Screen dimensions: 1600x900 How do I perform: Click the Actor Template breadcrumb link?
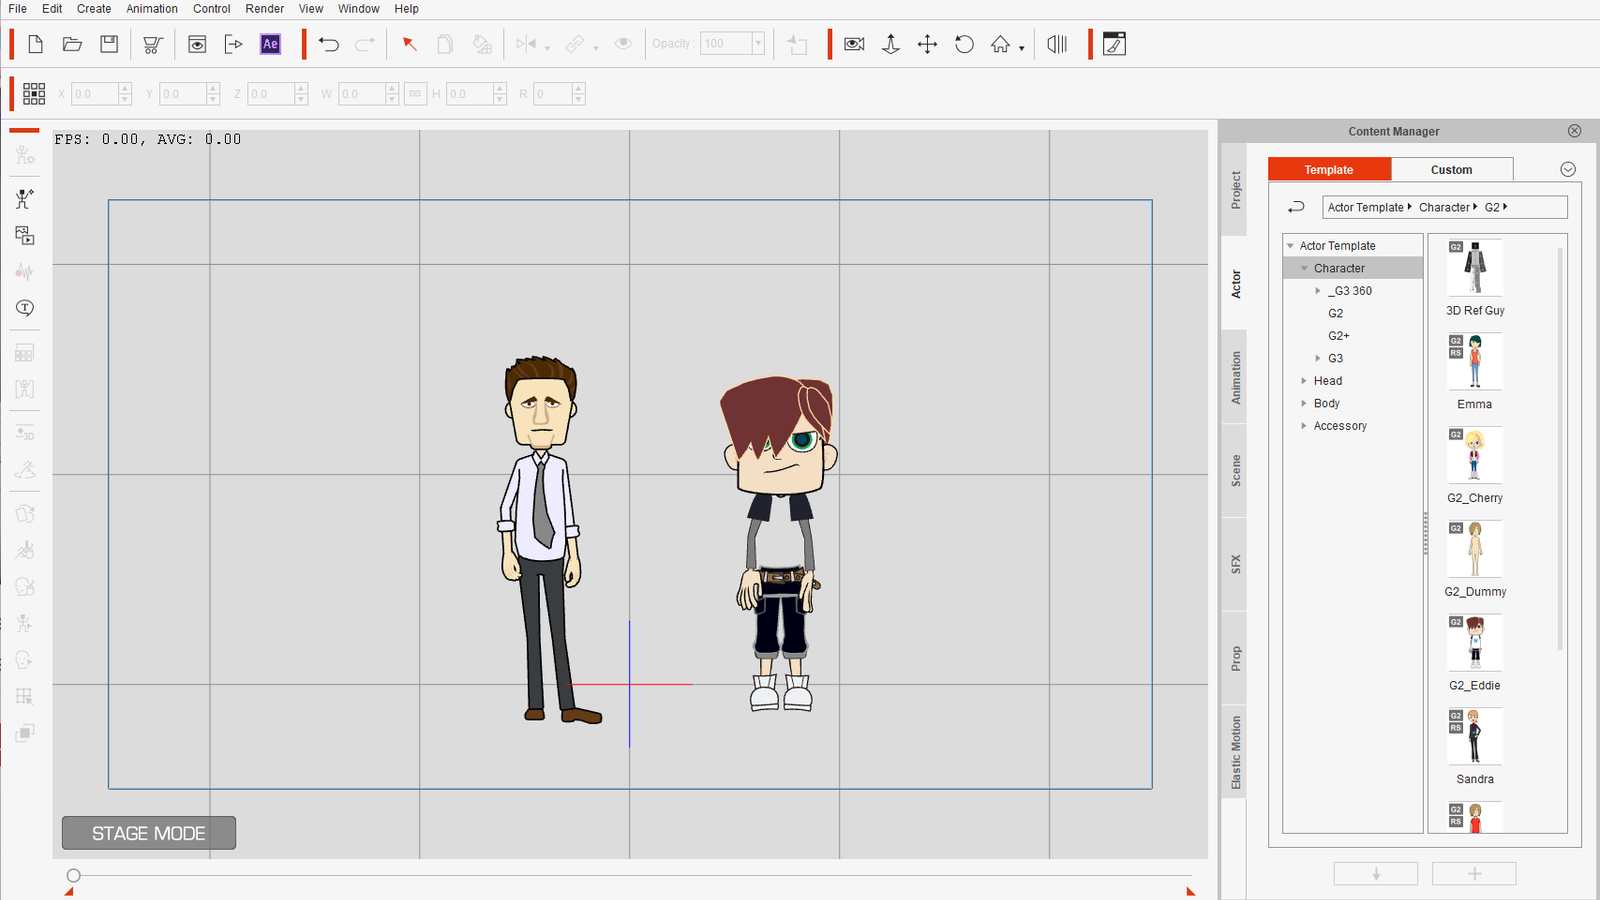pyautogui.click(x=1366, y=207)
